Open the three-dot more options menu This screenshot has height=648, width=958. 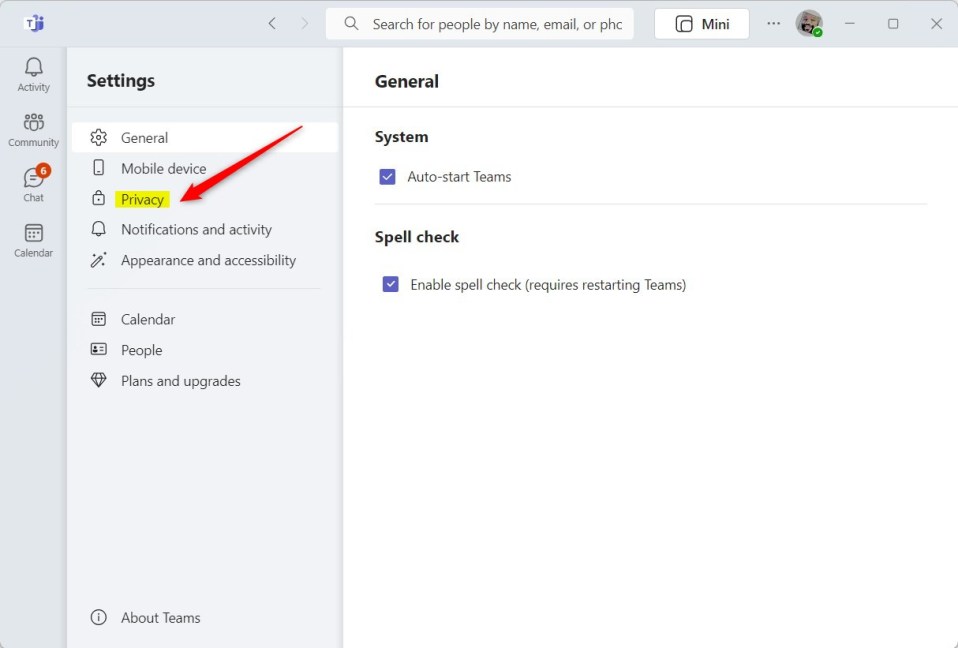tap(773, 24)
